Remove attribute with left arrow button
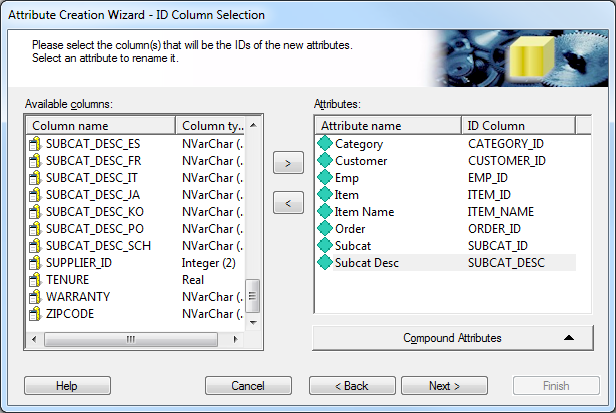616x413 pixels. 288,203
